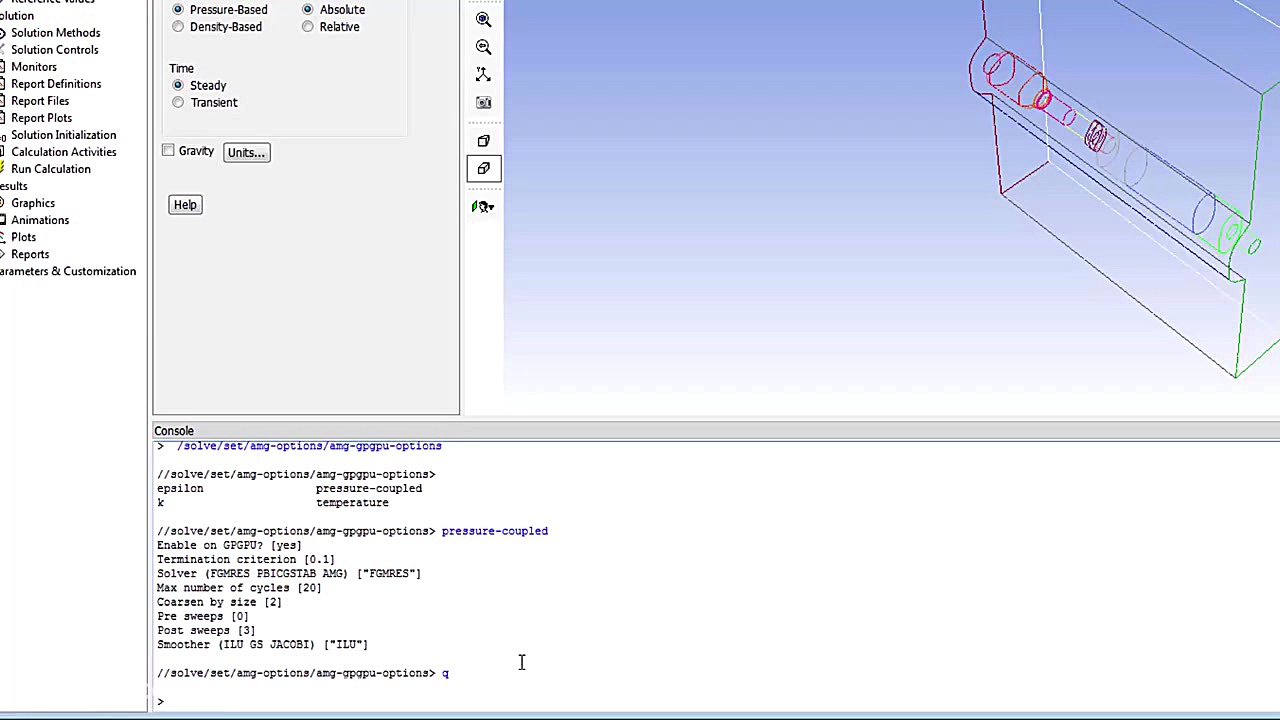The image size is (1280, 720).
Task: Open Animations under Results
Action: tap(40, 220)
